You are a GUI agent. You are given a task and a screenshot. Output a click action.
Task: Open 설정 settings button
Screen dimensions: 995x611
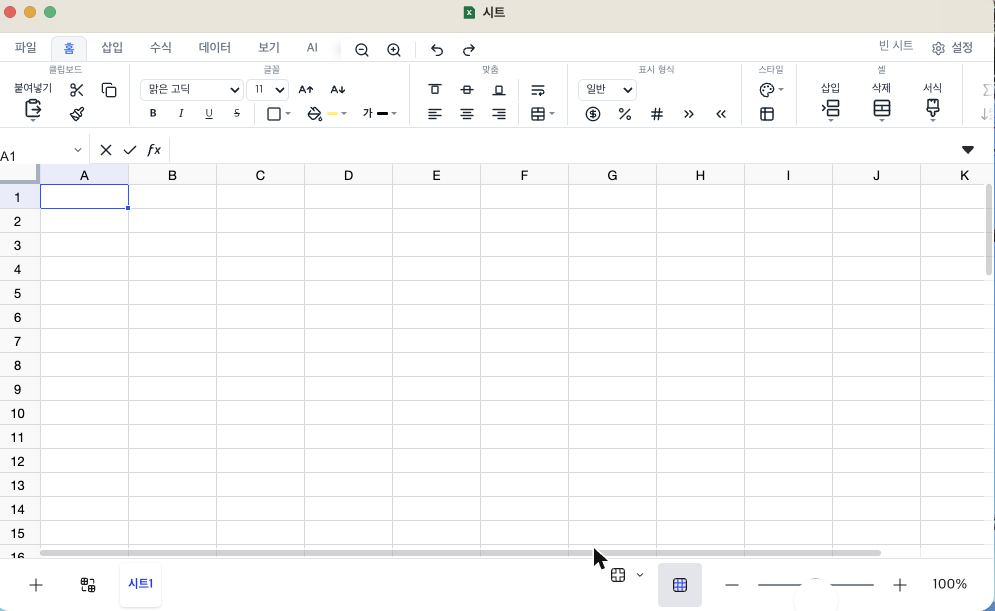pos(952,48)
